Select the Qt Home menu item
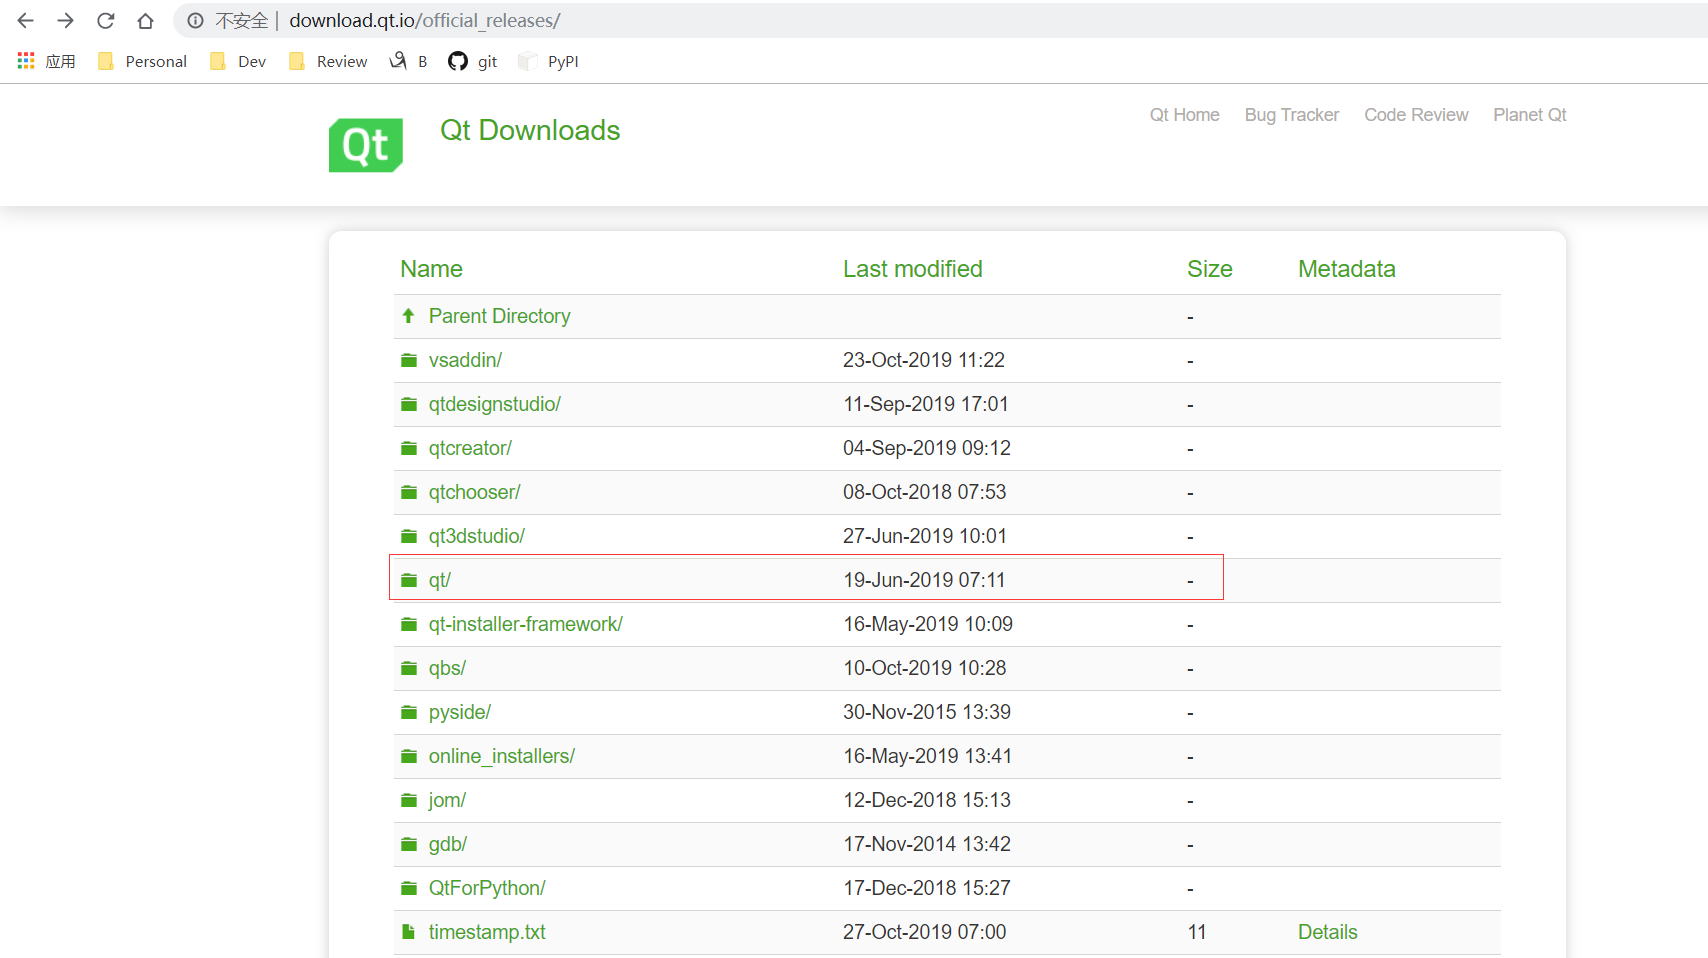1708x958 pixels. (x=1184, y=115)
